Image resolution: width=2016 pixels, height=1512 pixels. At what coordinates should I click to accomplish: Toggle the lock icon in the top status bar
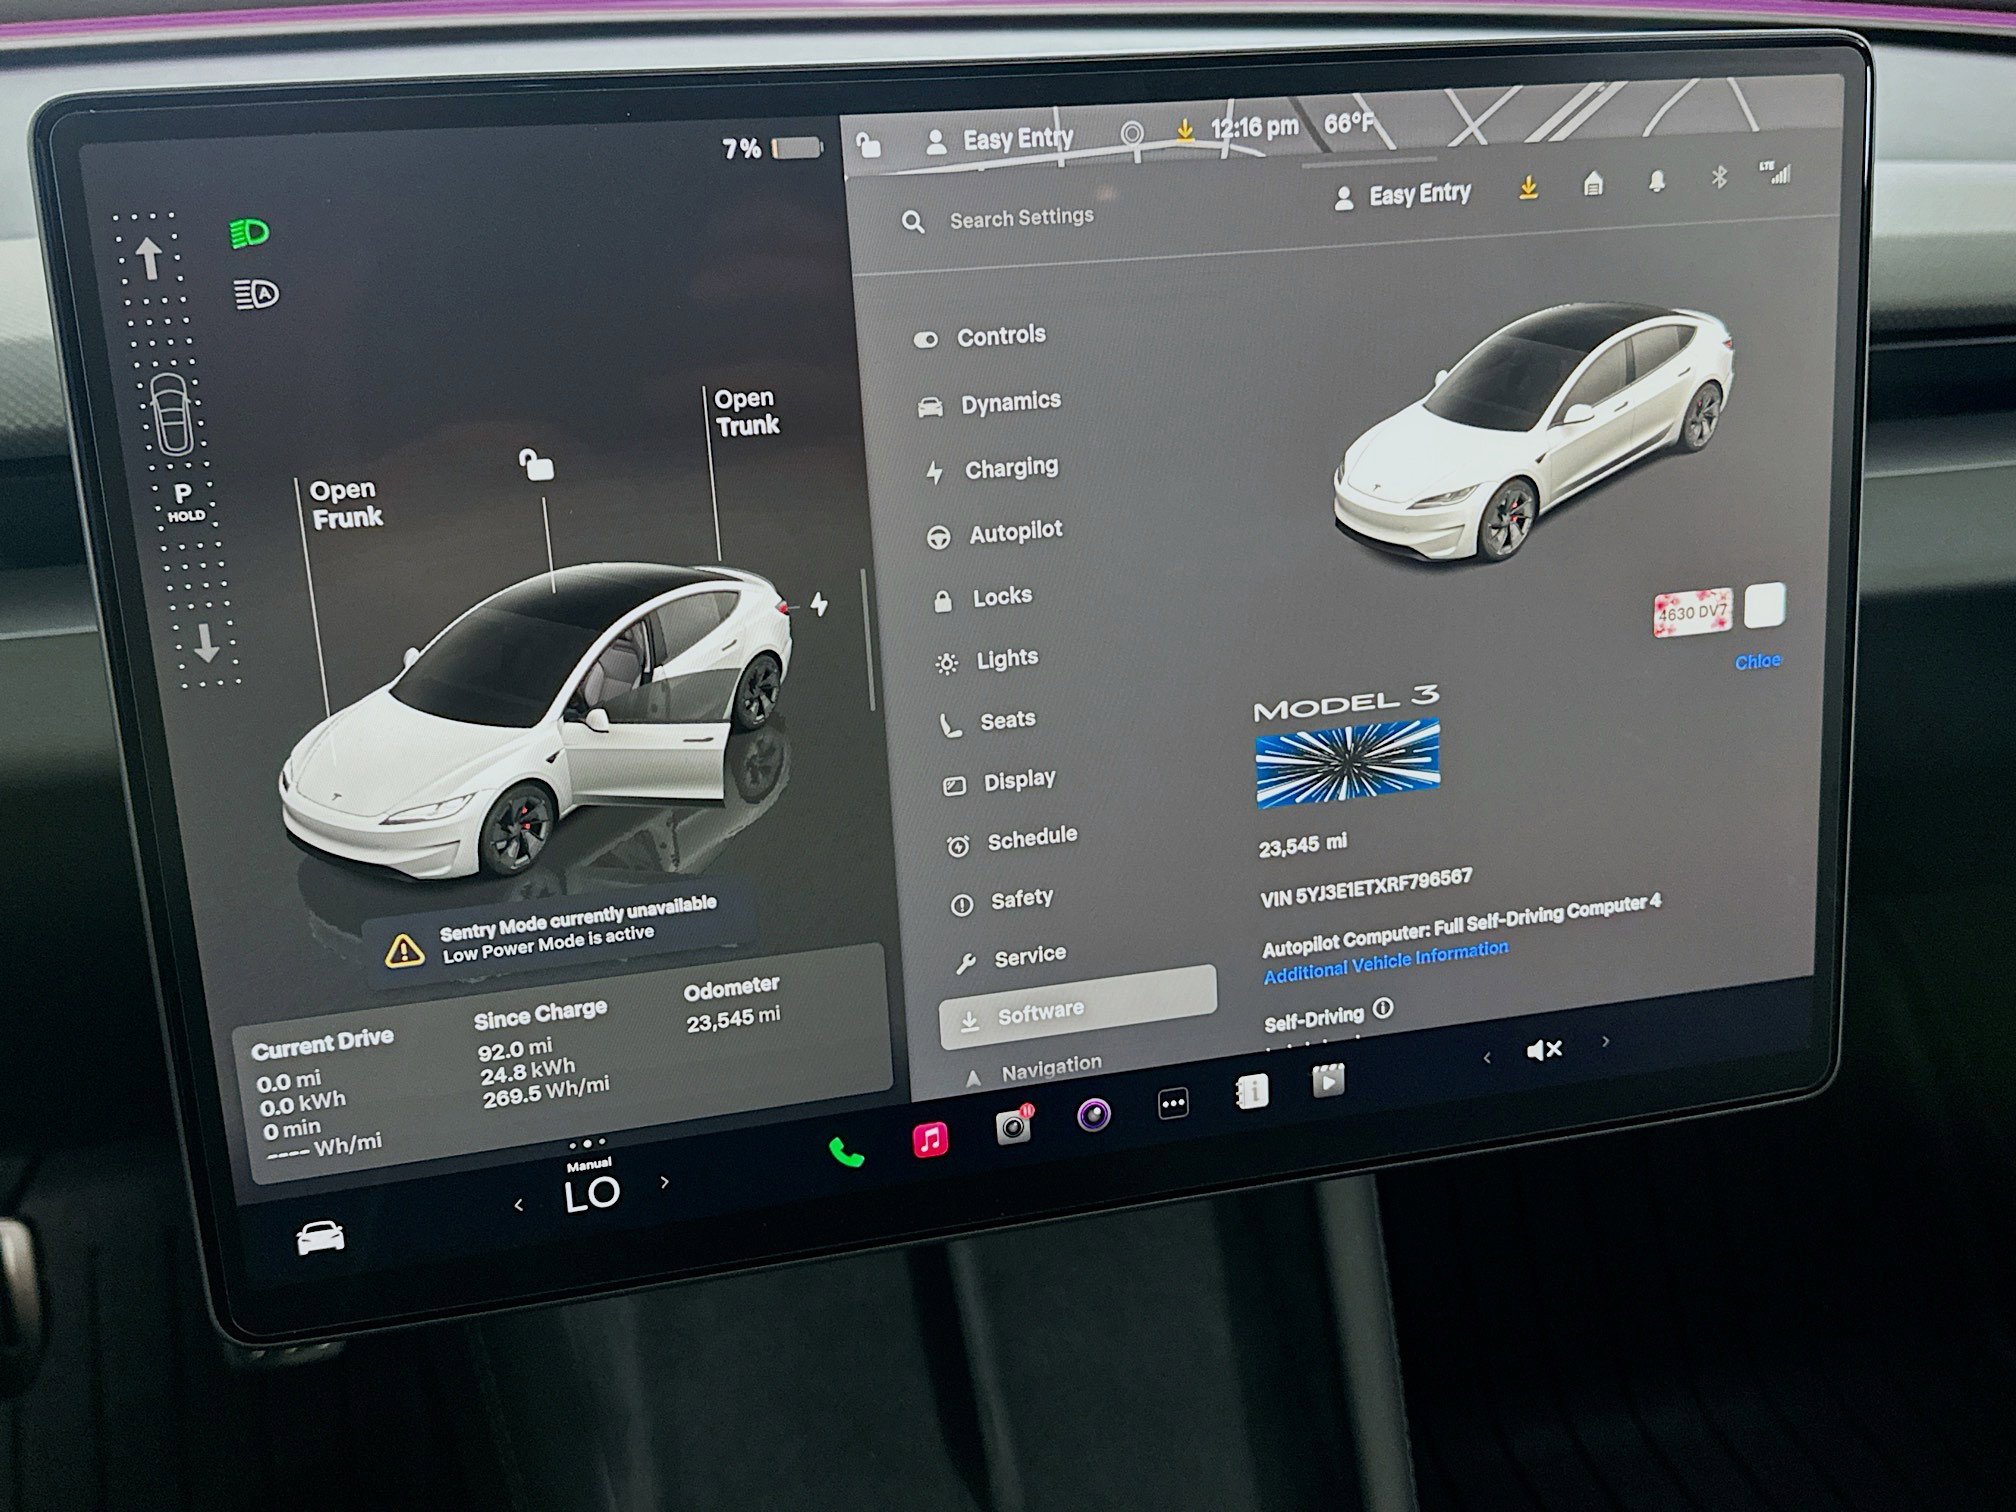(869, 146)
